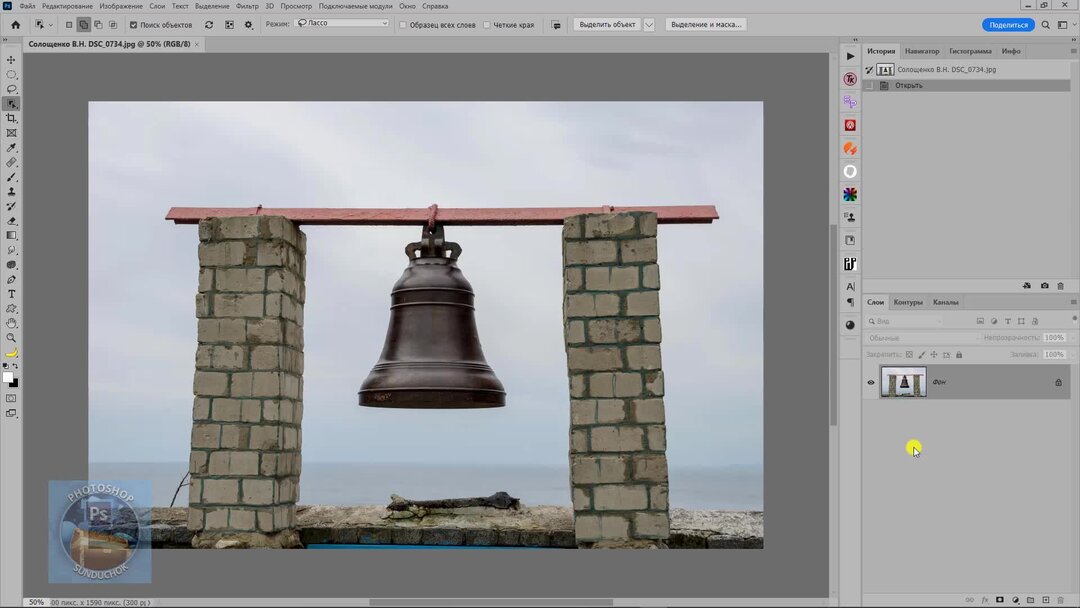The height and width of the screenshot is (608, 1080).
Task: Create a new layer plus icon
Action: (x=1046, y=600)
